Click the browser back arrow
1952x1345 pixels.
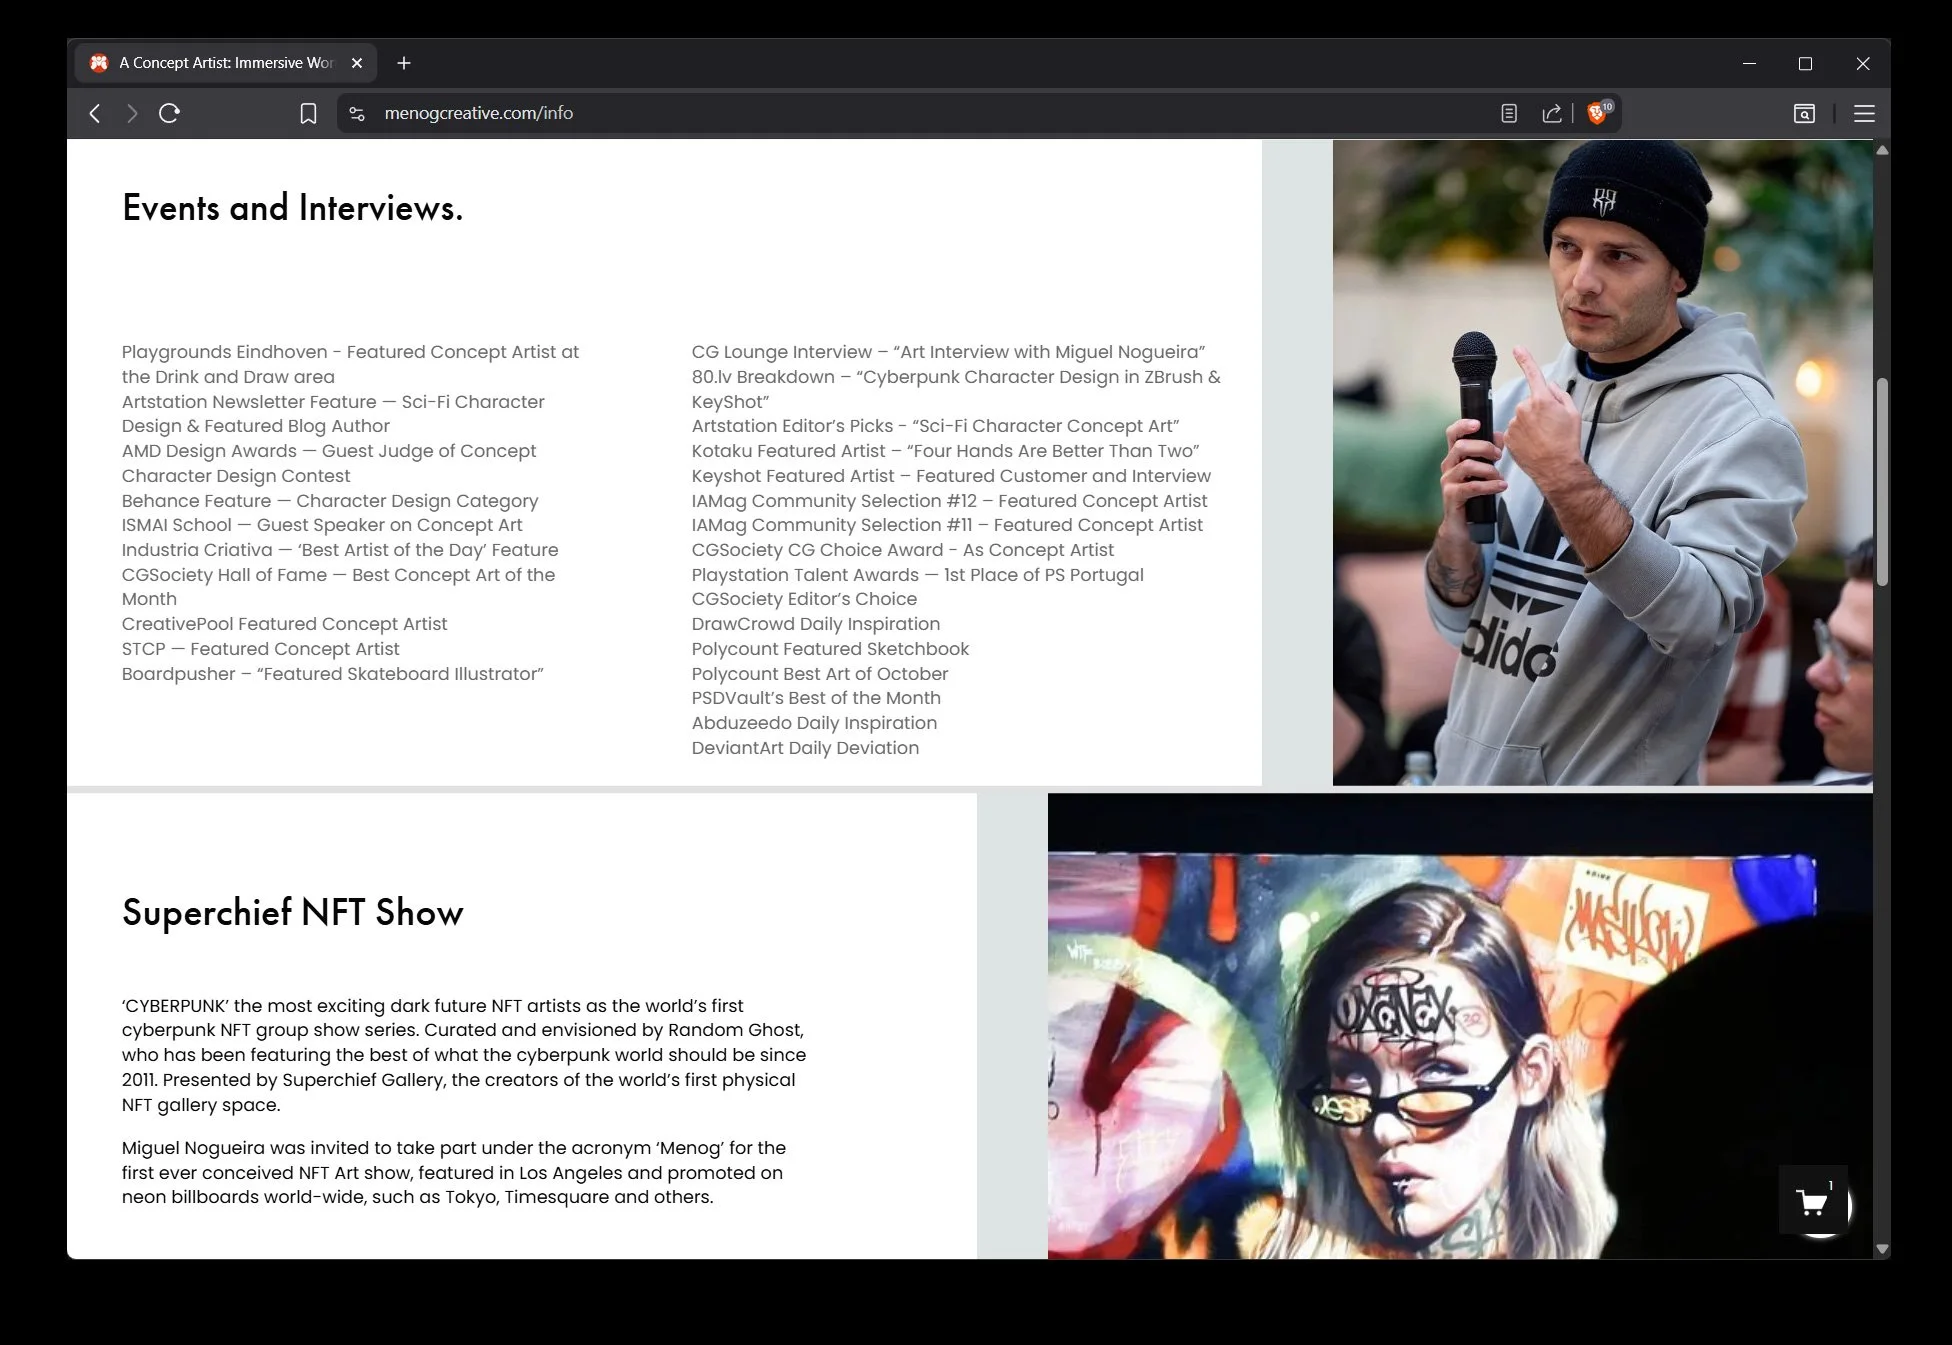pyautogui.click(x=95, y=114)
